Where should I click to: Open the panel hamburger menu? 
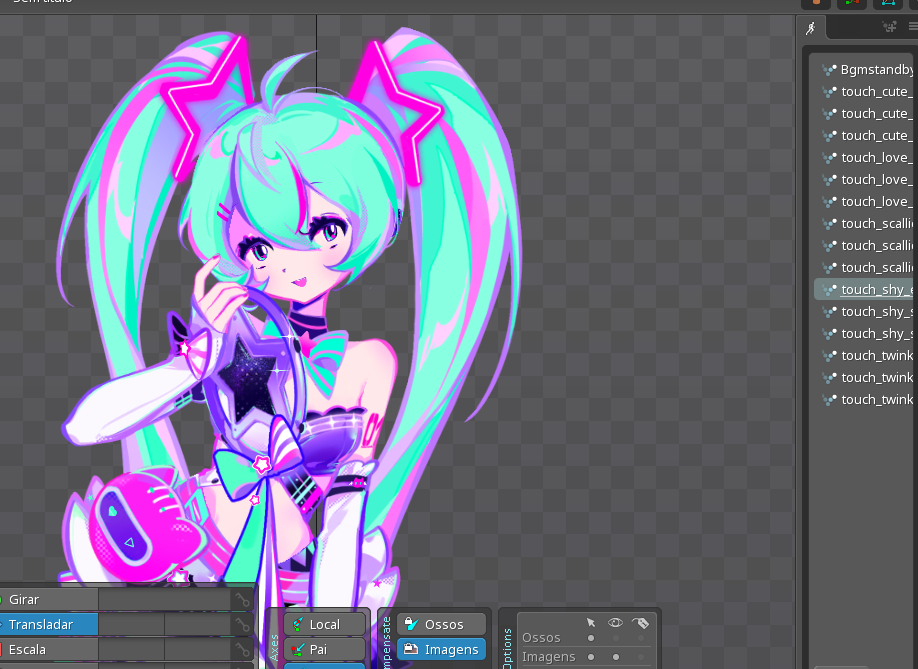coord(913,28)
